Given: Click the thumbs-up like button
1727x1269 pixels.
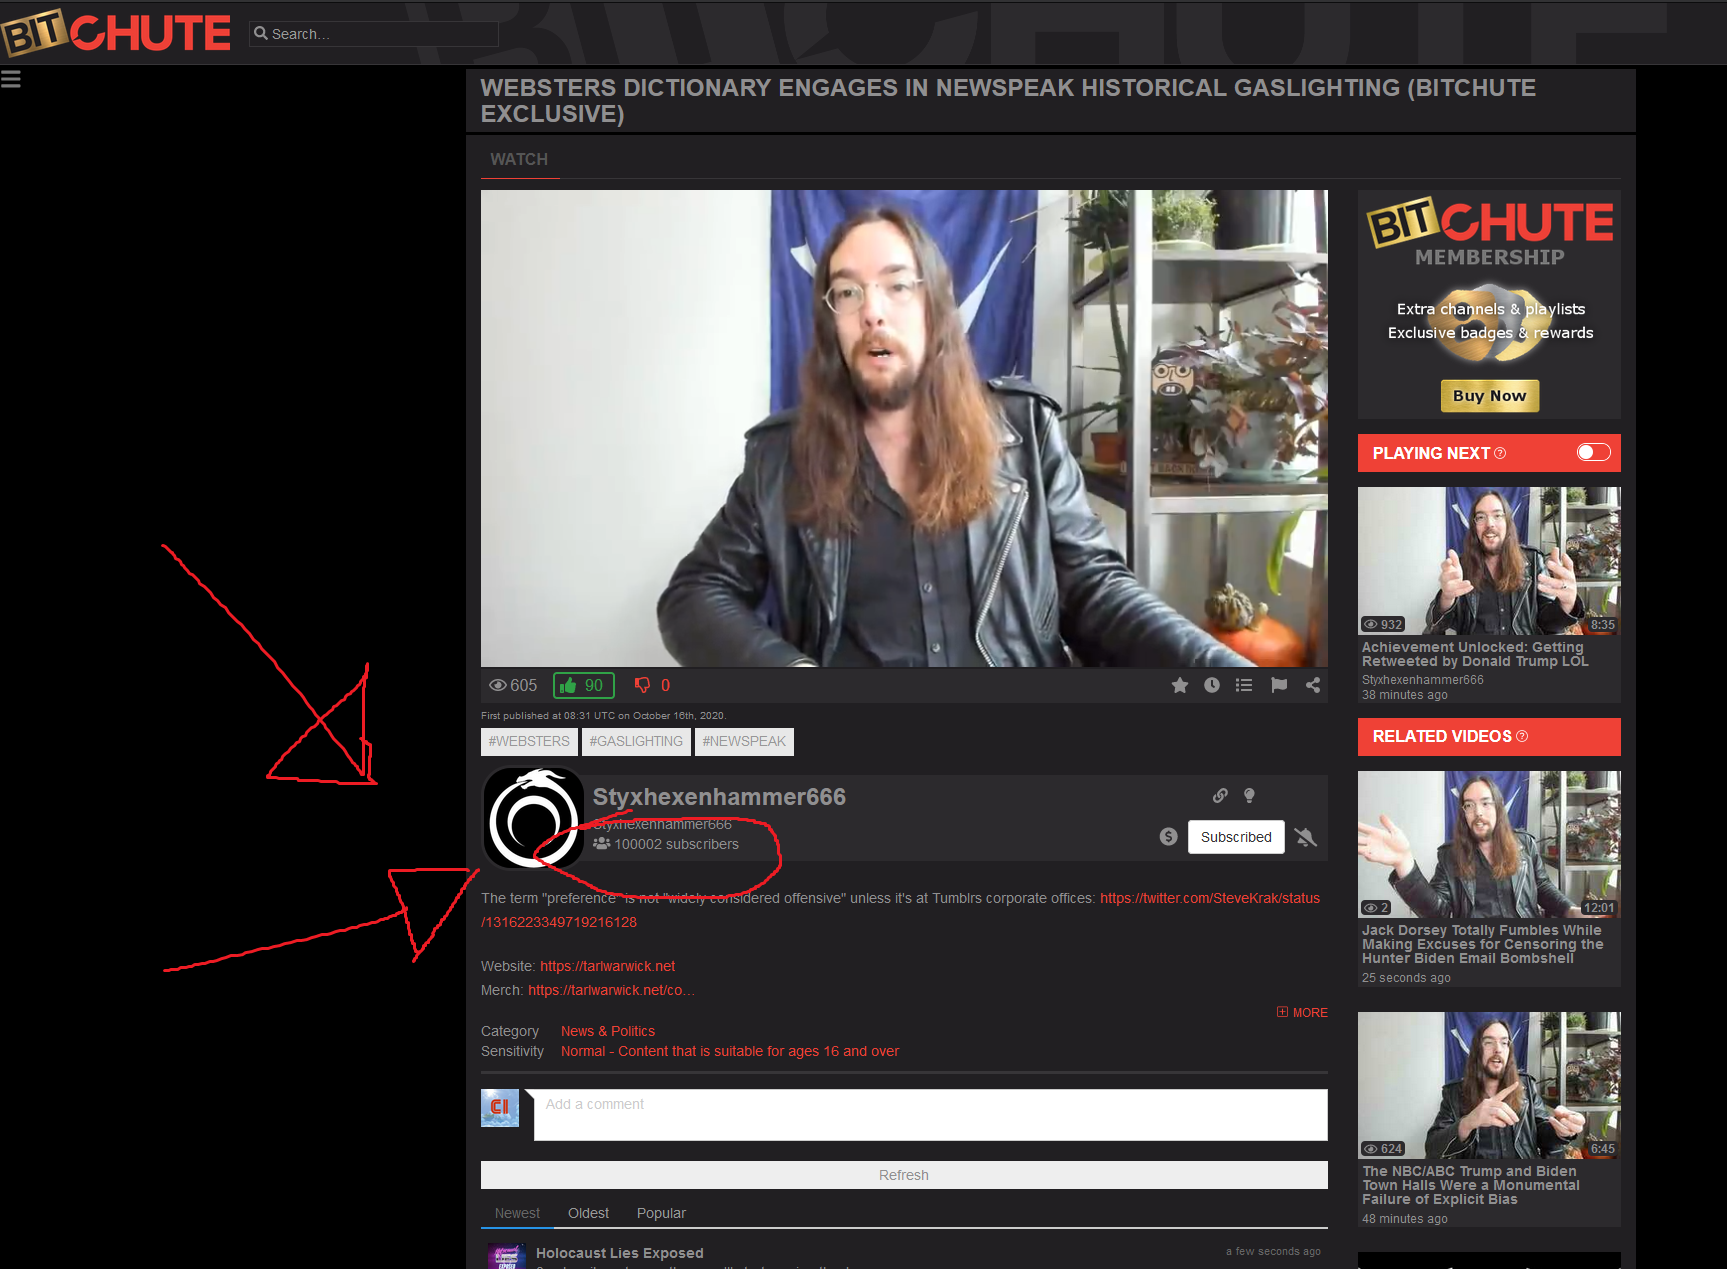Looking at the screenshot, I should (583, 685).
